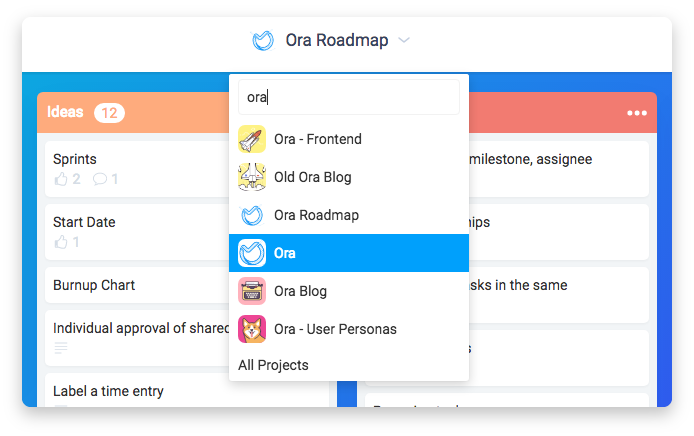Like the Start Date card

coord(63,242)
